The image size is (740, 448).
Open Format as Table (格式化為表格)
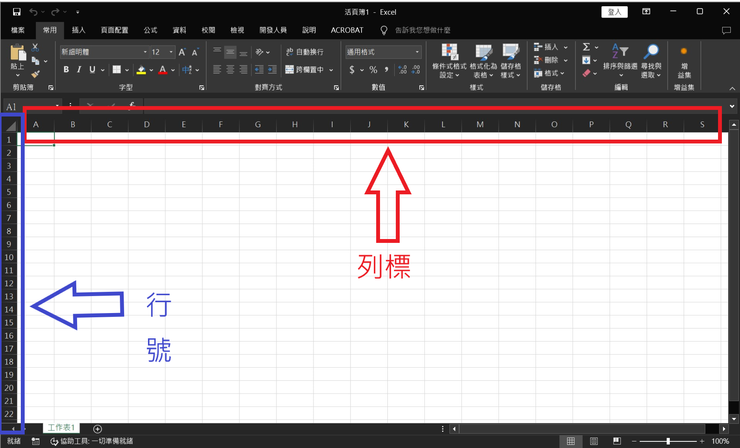[483, 61]
